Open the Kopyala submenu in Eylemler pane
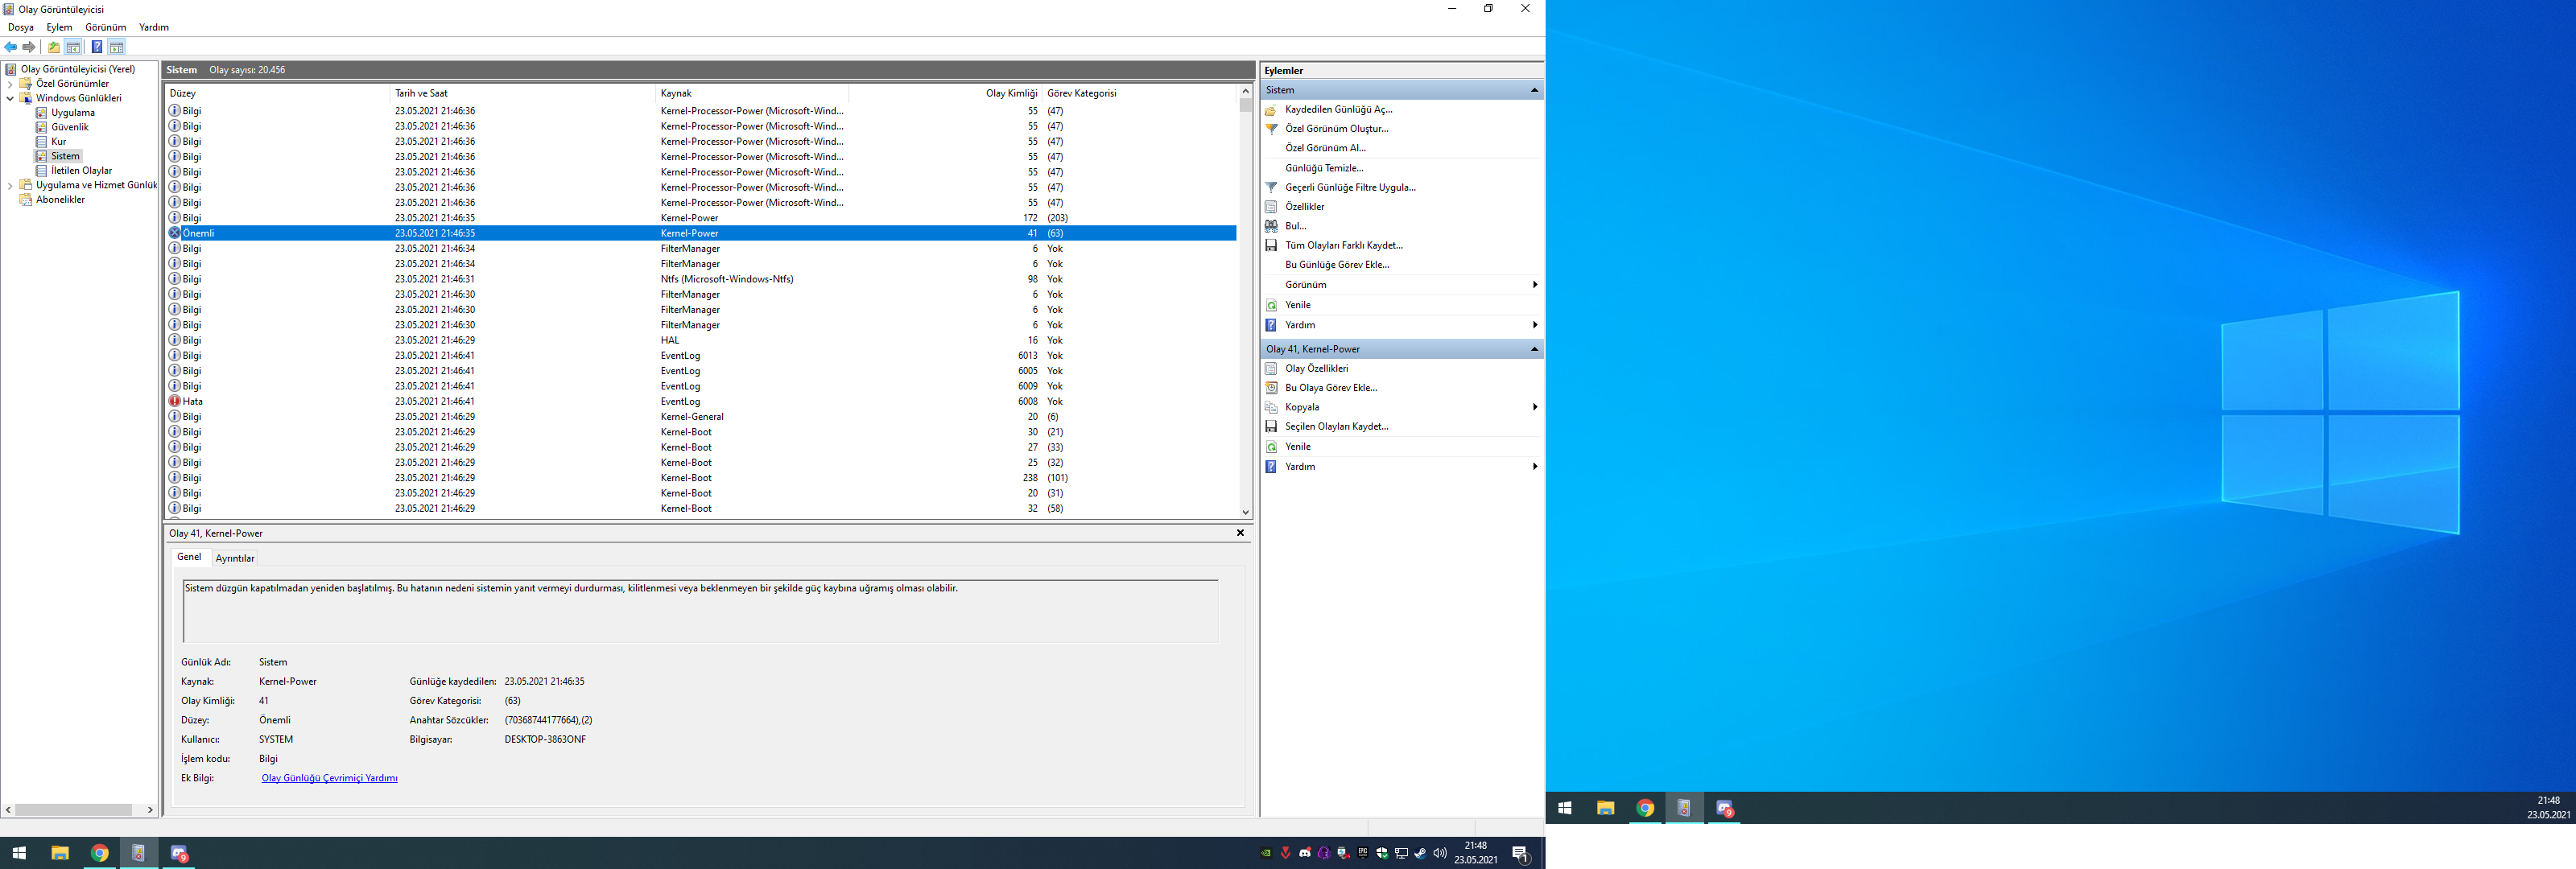Screen dimensions: 2576x869 [1400, 407]
